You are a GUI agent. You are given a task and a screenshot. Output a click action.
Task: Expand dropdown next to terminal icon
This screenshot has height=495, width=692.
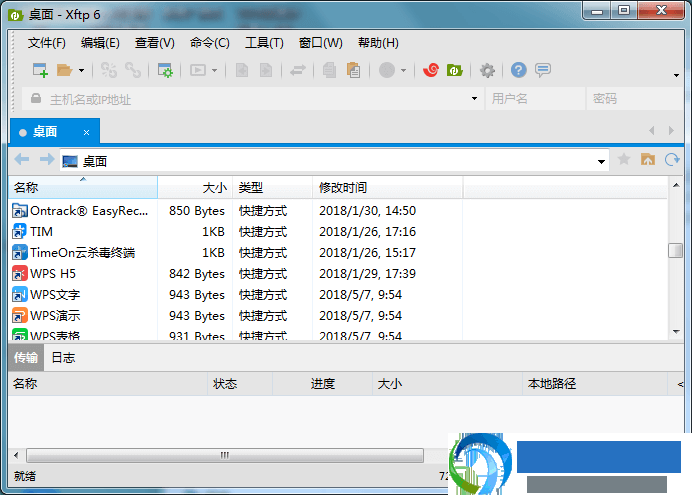[x=214, y=70]
